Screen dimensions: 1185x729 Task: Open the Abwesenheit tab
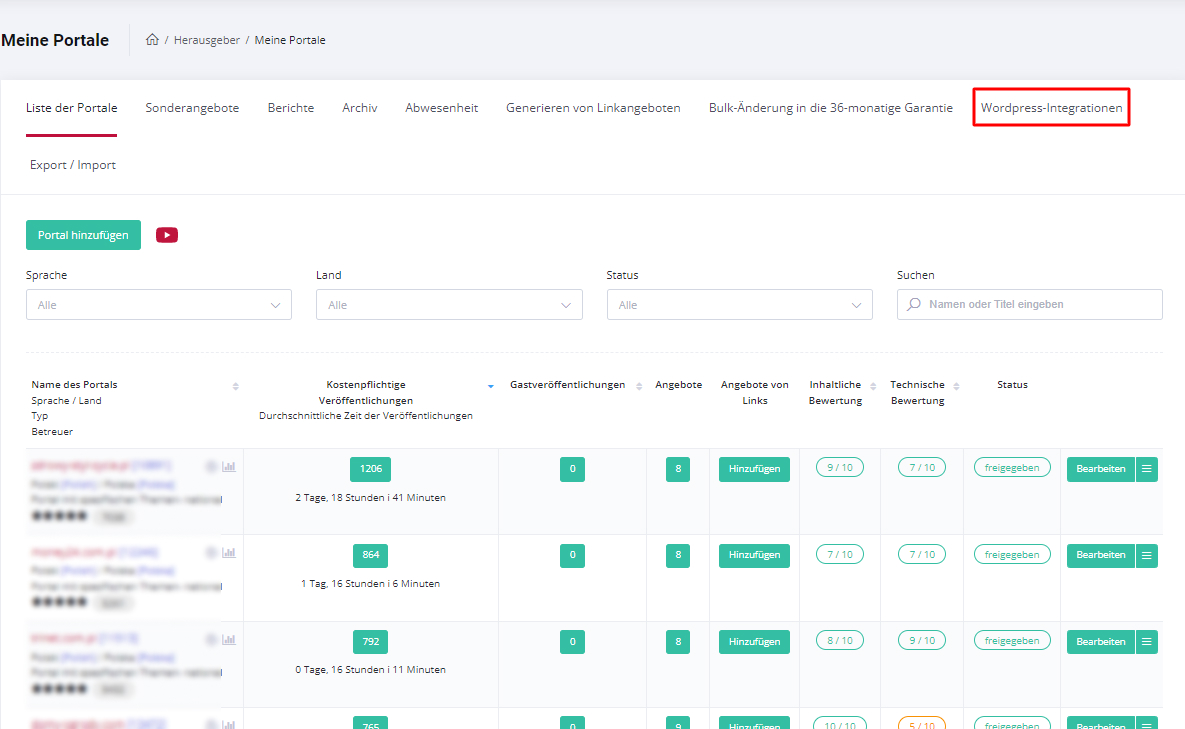coord(441,108)
